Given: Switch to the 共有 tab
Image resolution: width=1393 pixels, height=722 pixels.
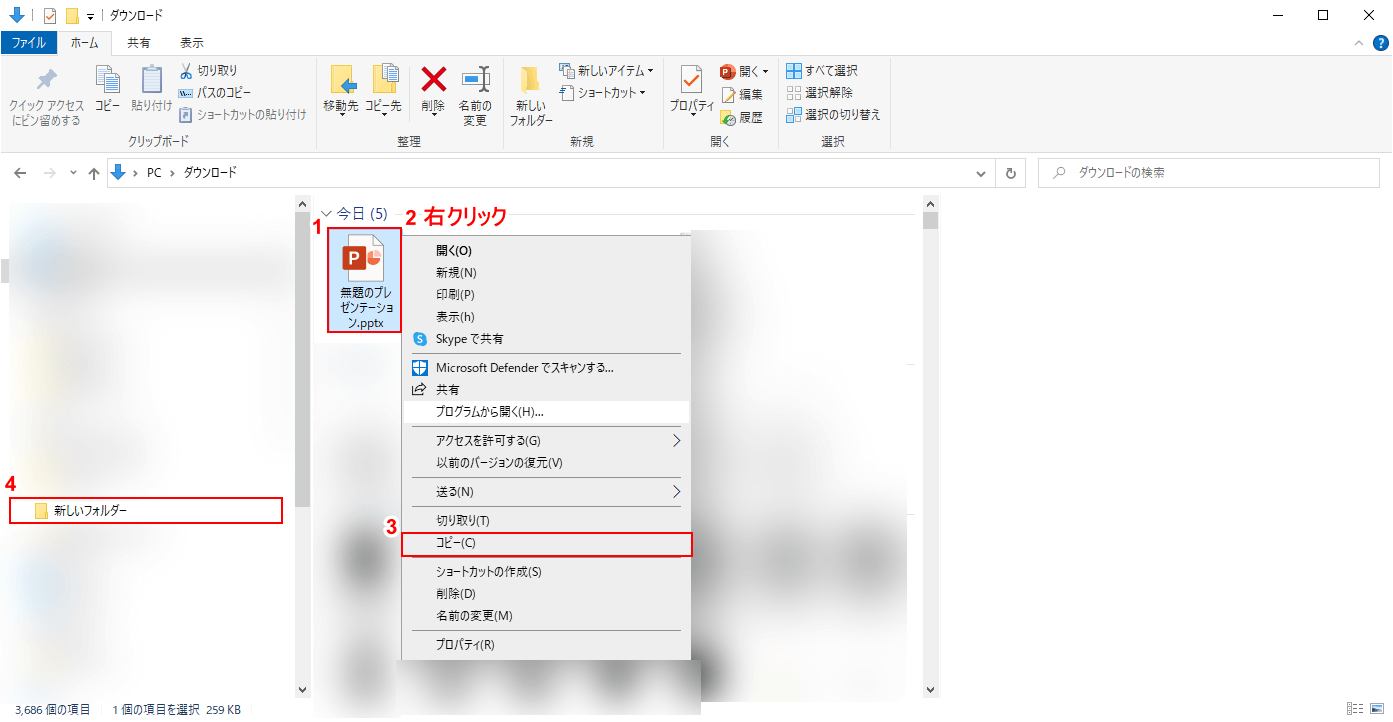Looking at the screenshot, I should (139, 43).
